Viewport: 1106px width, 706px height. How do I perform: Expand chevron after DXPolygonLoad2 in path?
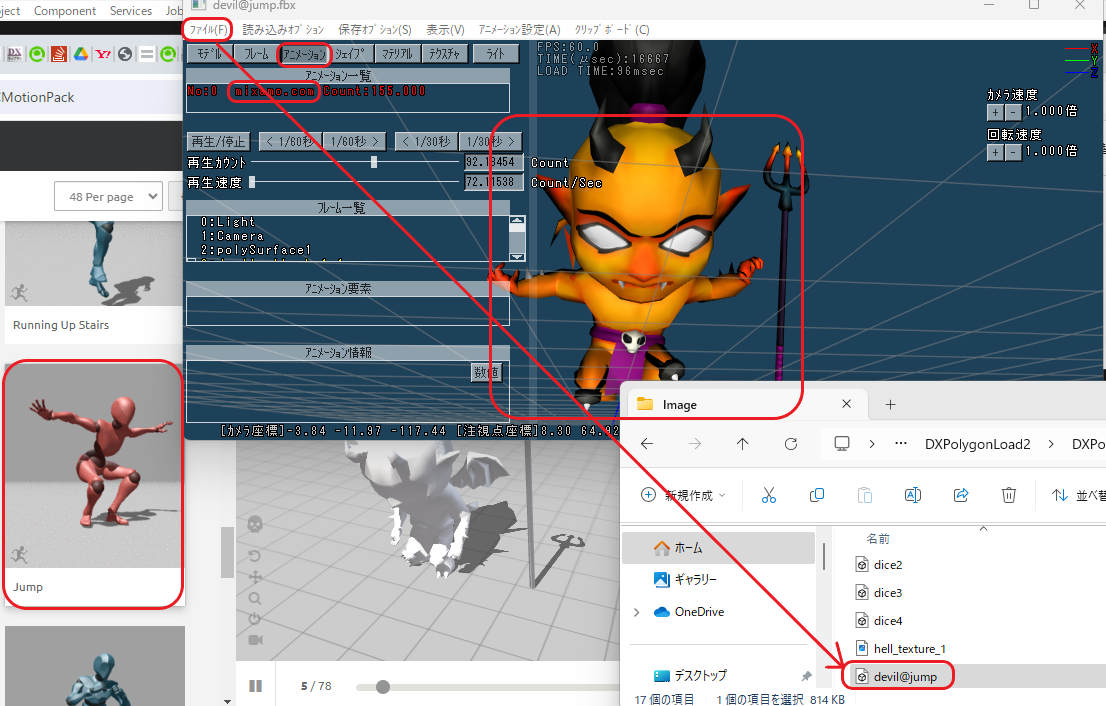(x=1051, y=444)
